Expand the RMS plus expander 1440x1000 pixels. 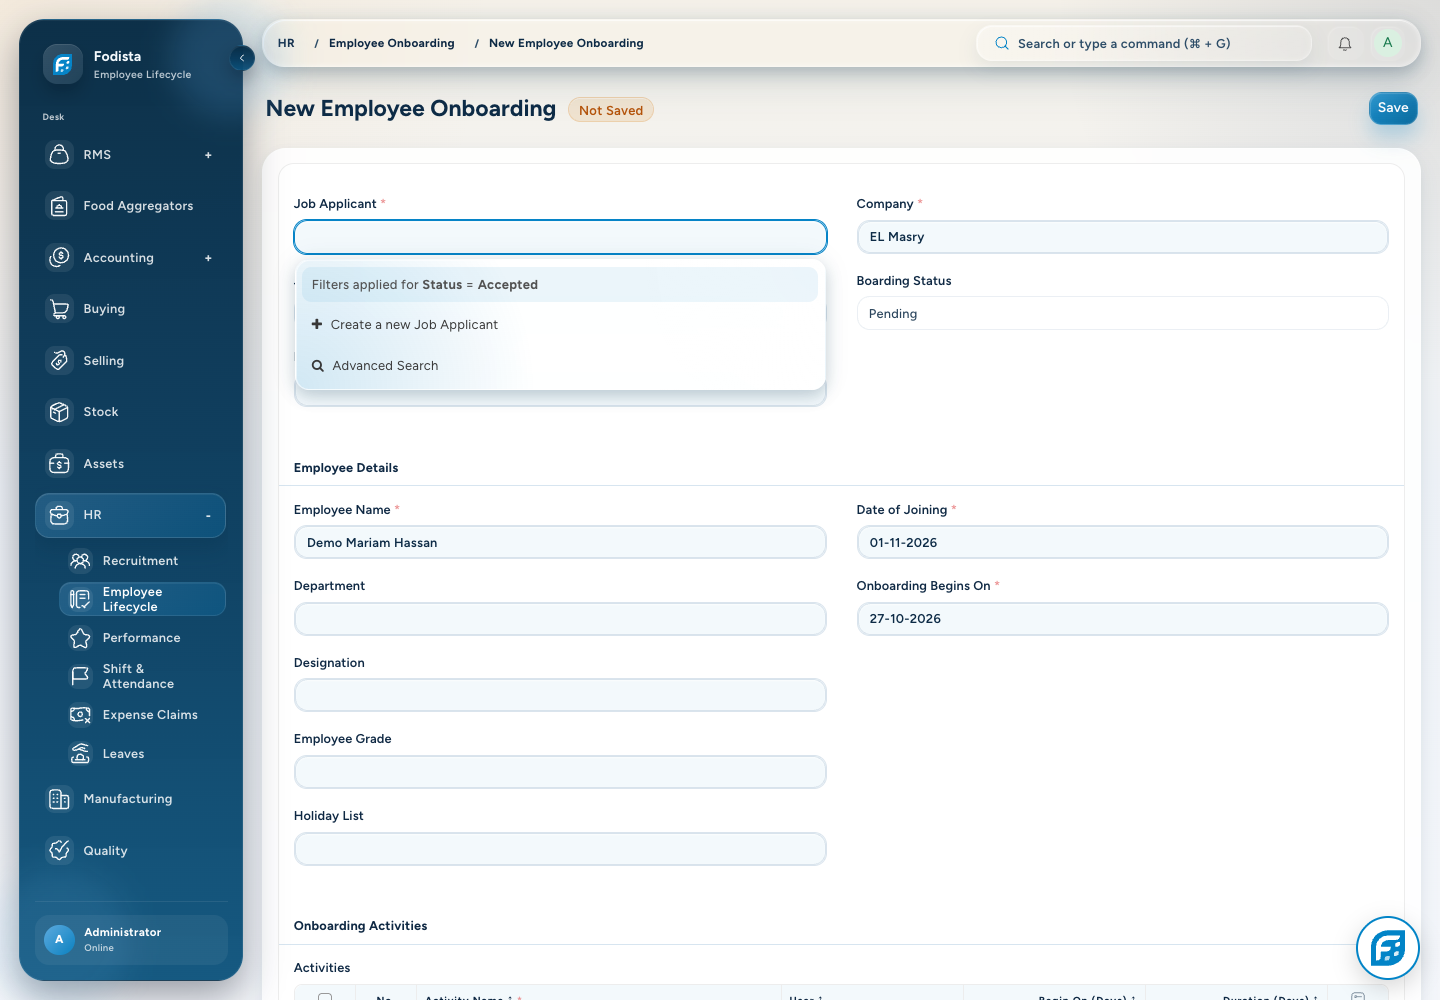pos(208,155)
